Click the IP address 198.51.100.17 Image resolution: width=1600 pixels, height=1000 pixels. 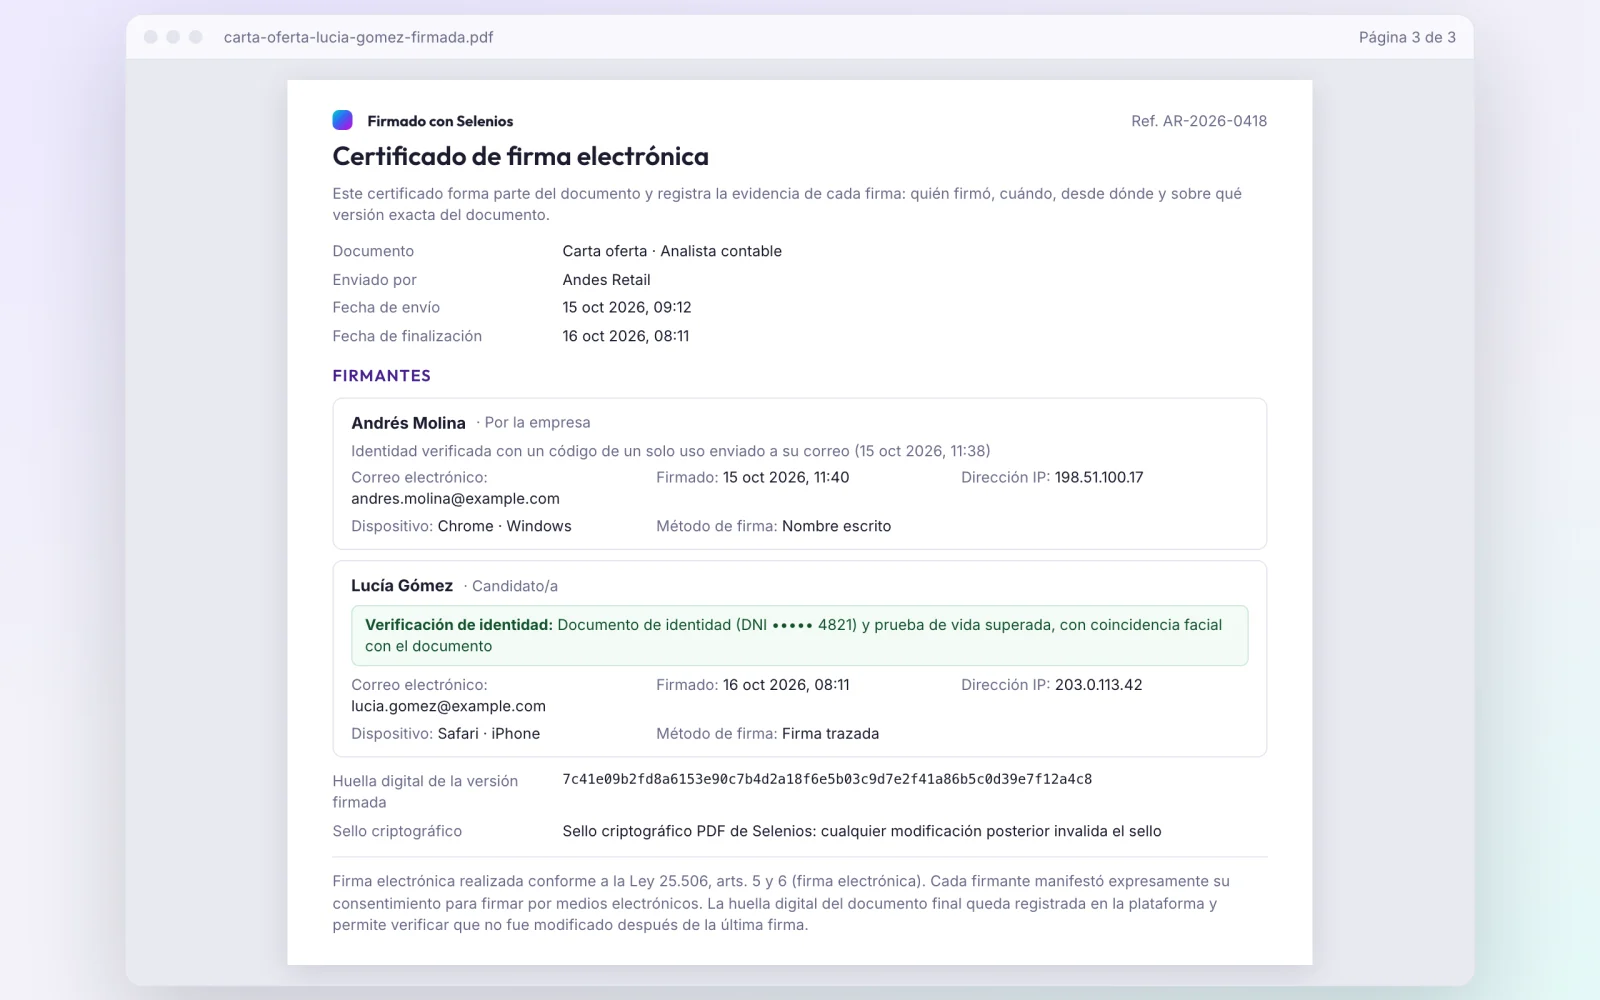point(1099,478)
